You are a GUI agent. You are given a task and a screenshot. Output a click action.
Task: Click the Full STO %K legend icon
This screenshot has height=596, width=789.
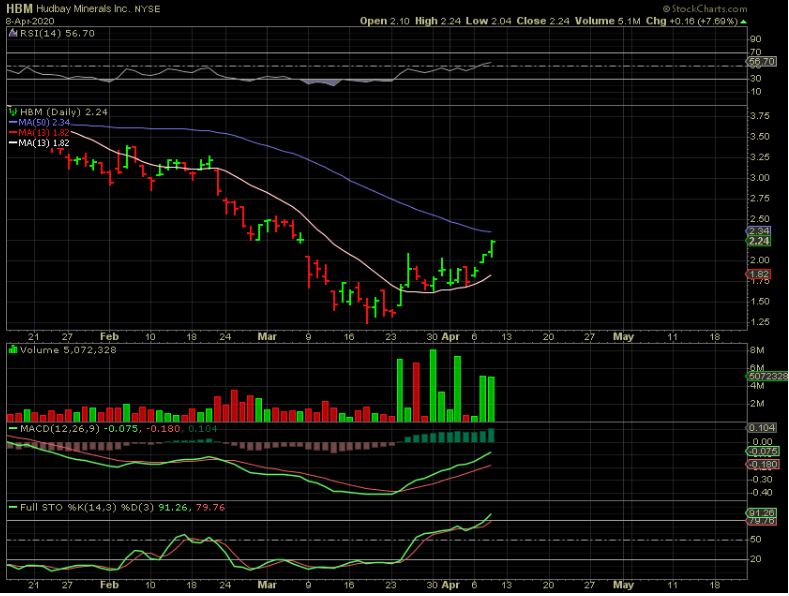pos(11,508)
